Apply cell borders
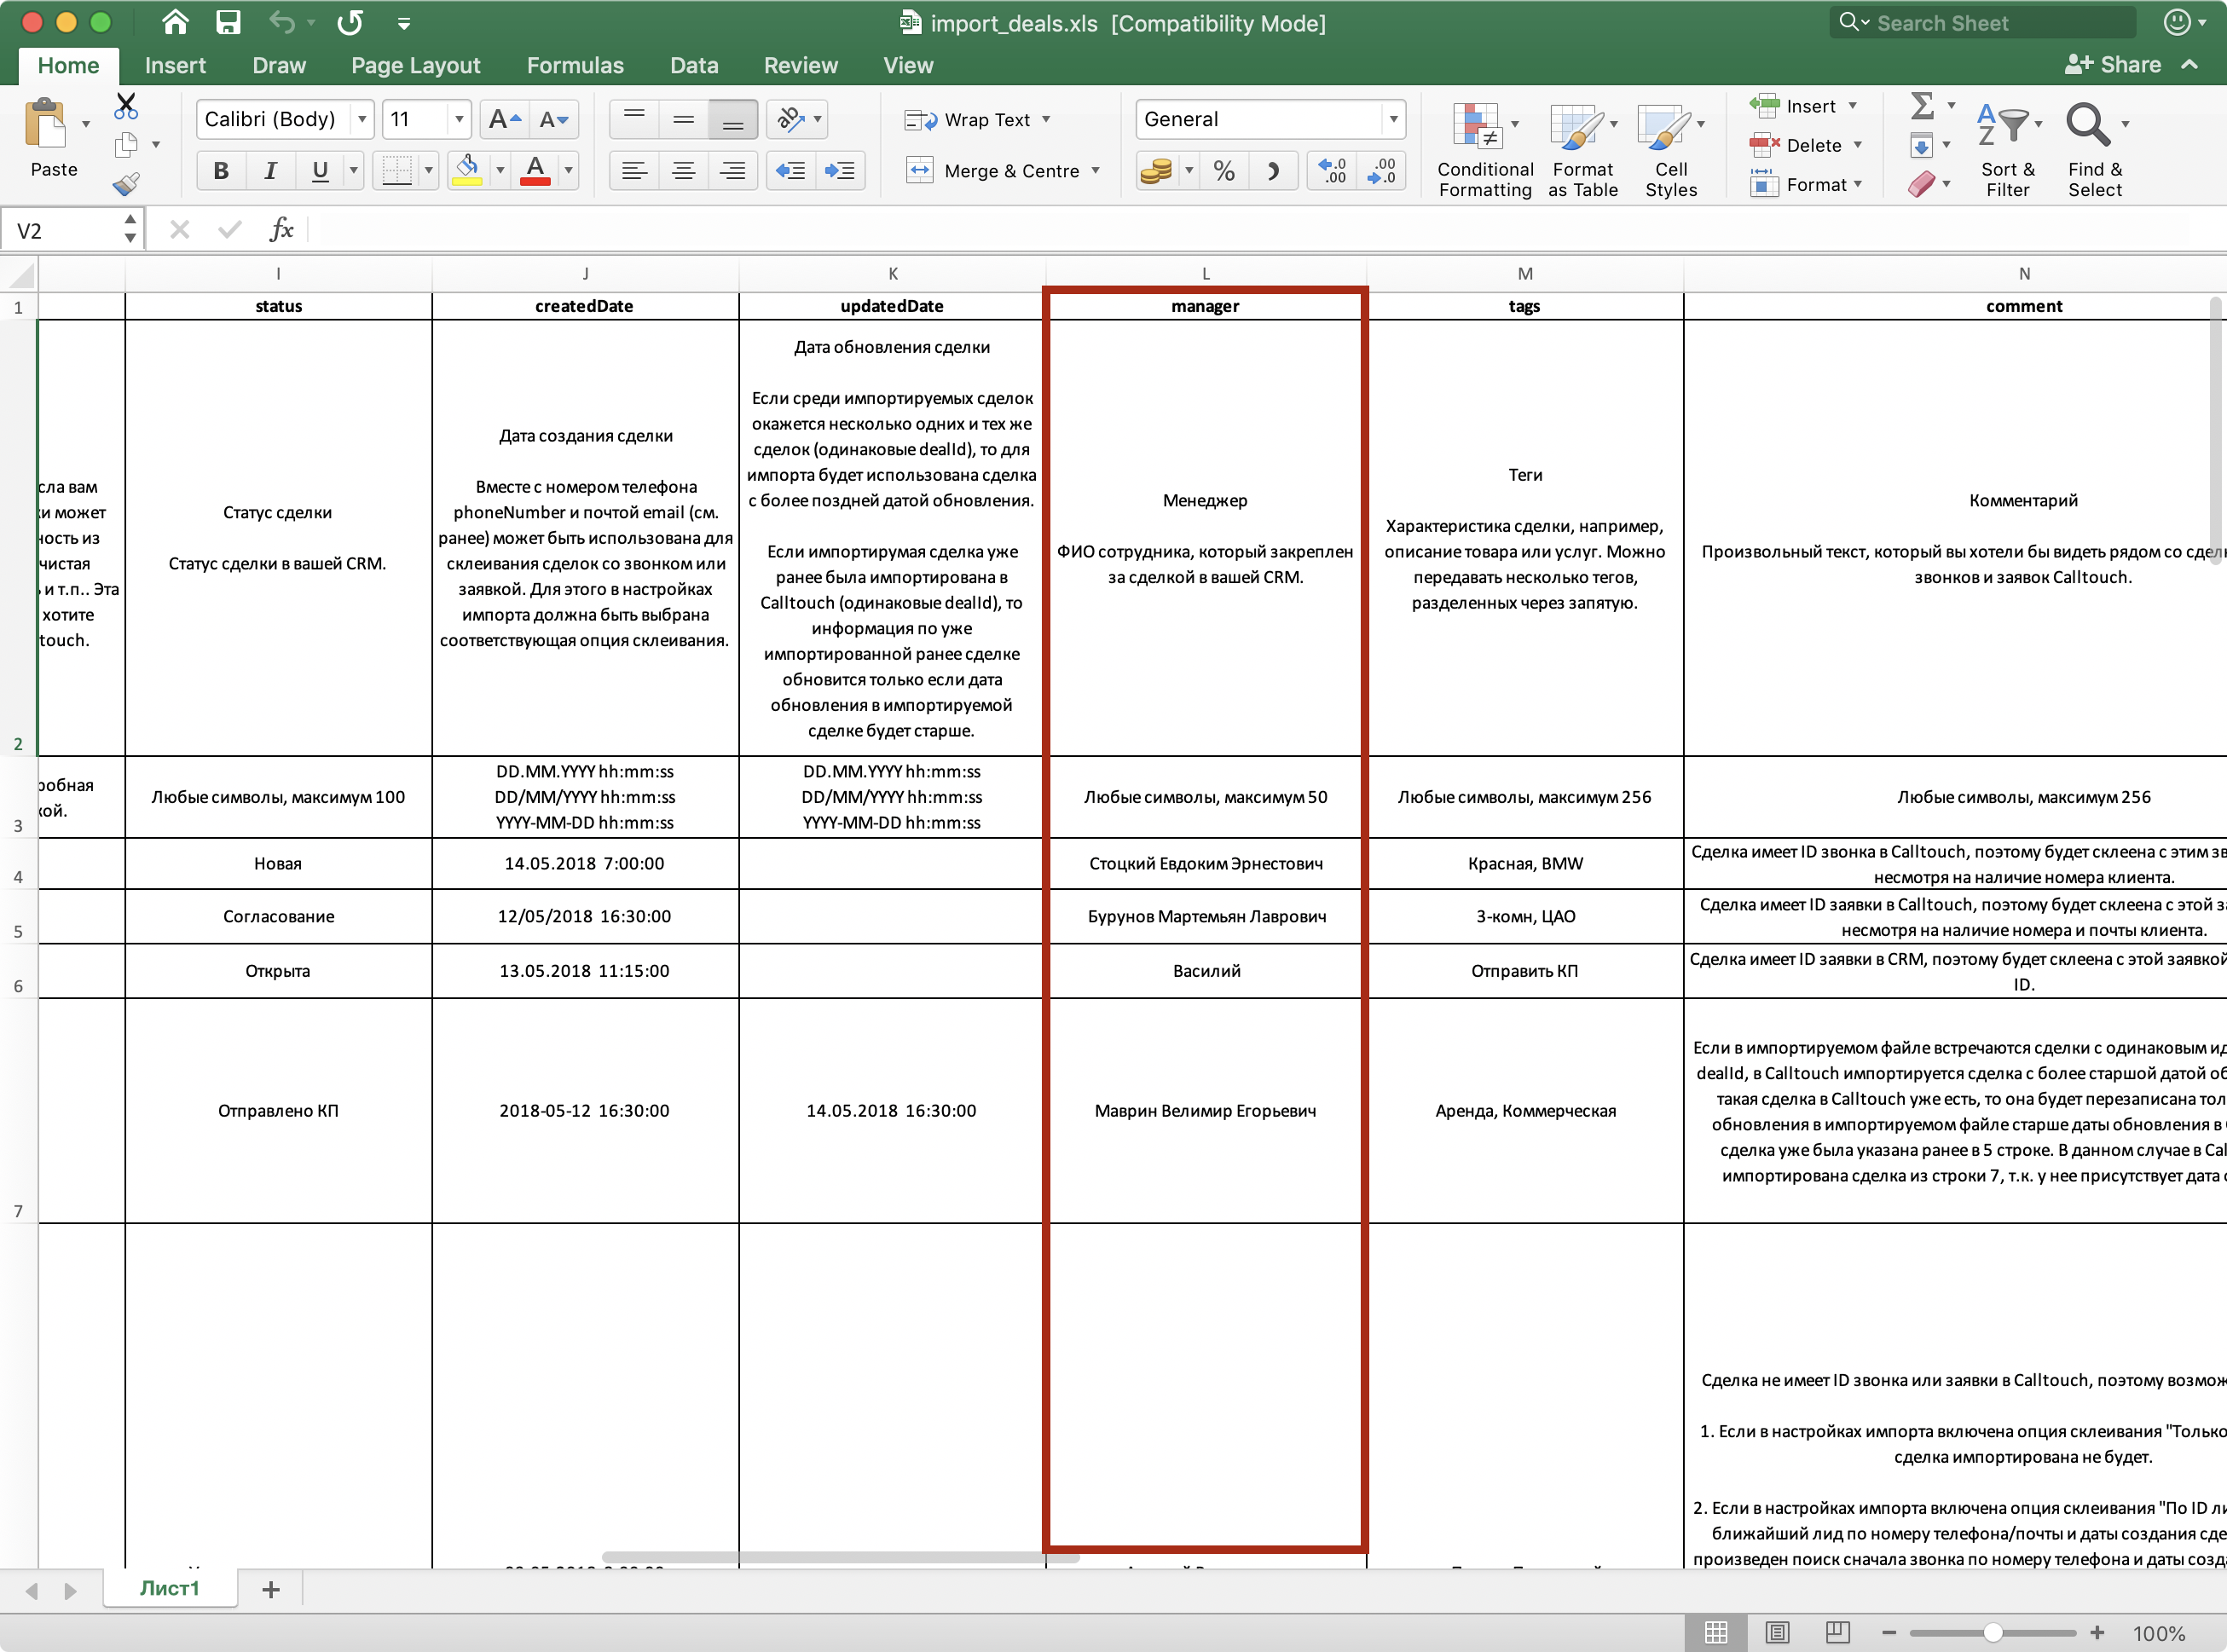Screen dimensions: 2227x1652 397,170
